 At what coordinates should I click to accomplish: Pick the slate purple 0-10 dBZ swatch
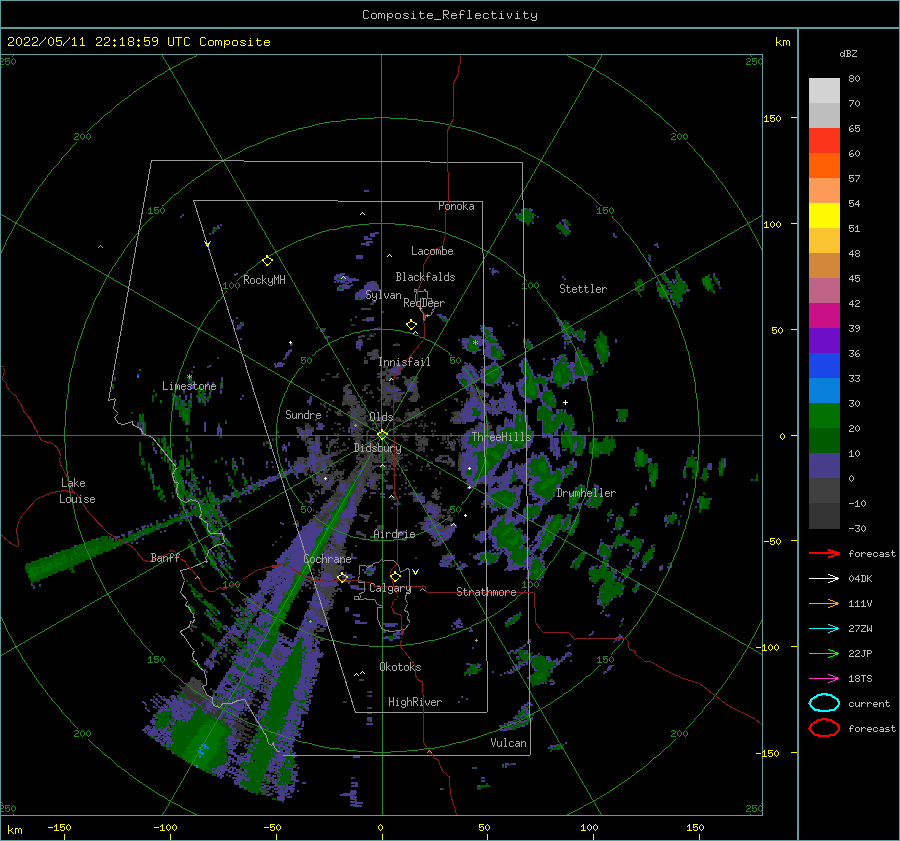(824, 466)
